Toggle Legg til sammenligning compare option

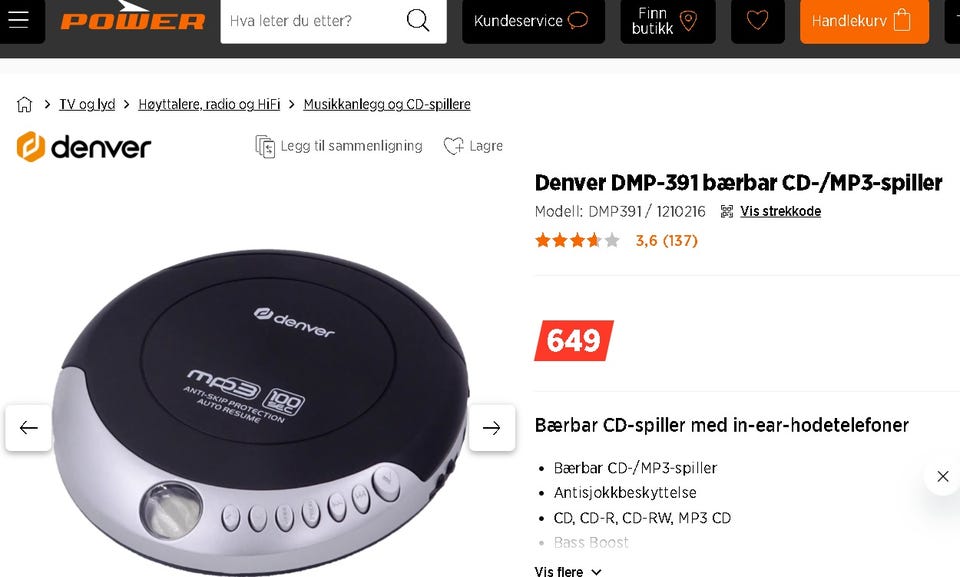pos(339,146)
